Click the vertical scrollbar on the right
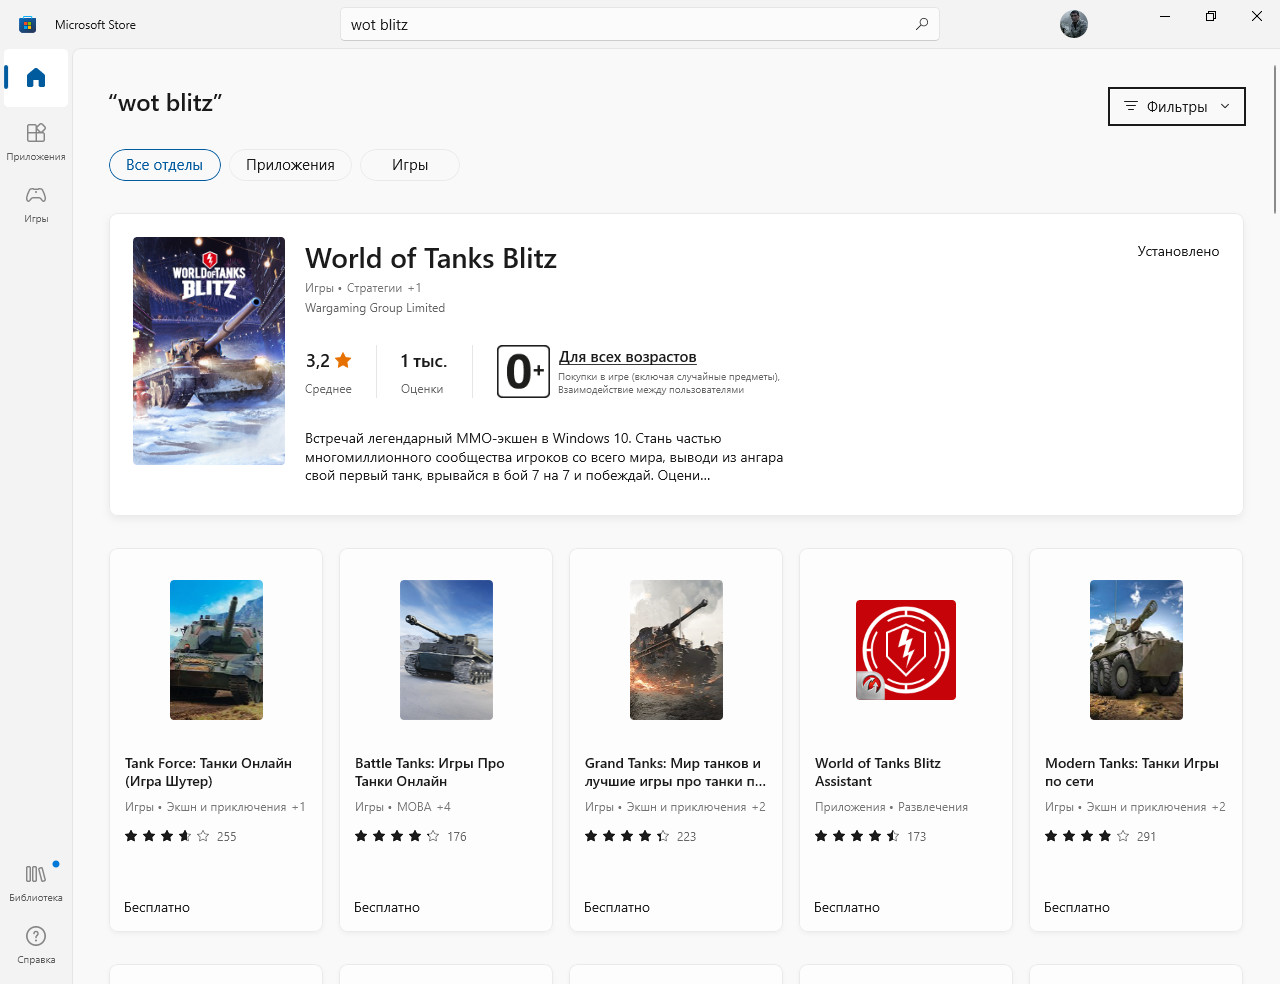Image resolution: width=1280 pixels, height=984 pixels. click(x=1275, y=140)
